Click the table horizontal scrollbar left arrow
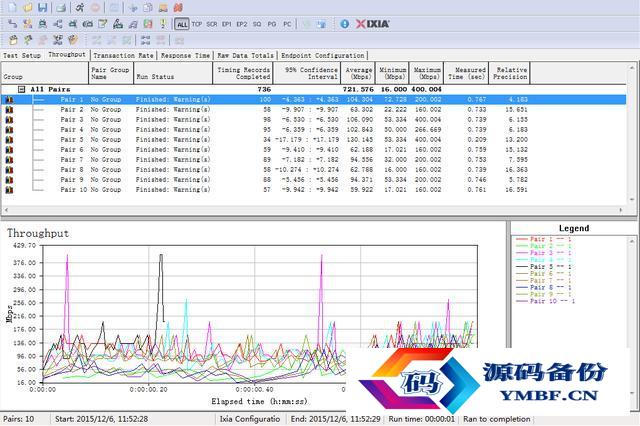Viewport: 640px width, 426px height. (x=6, y=210)
